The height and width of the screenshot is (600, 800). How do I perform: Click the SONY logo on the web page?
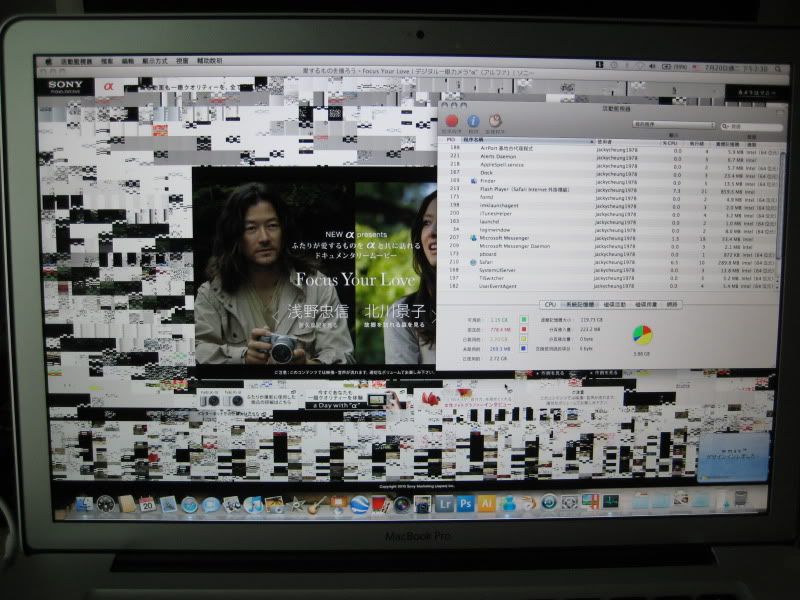pos(65,86)
